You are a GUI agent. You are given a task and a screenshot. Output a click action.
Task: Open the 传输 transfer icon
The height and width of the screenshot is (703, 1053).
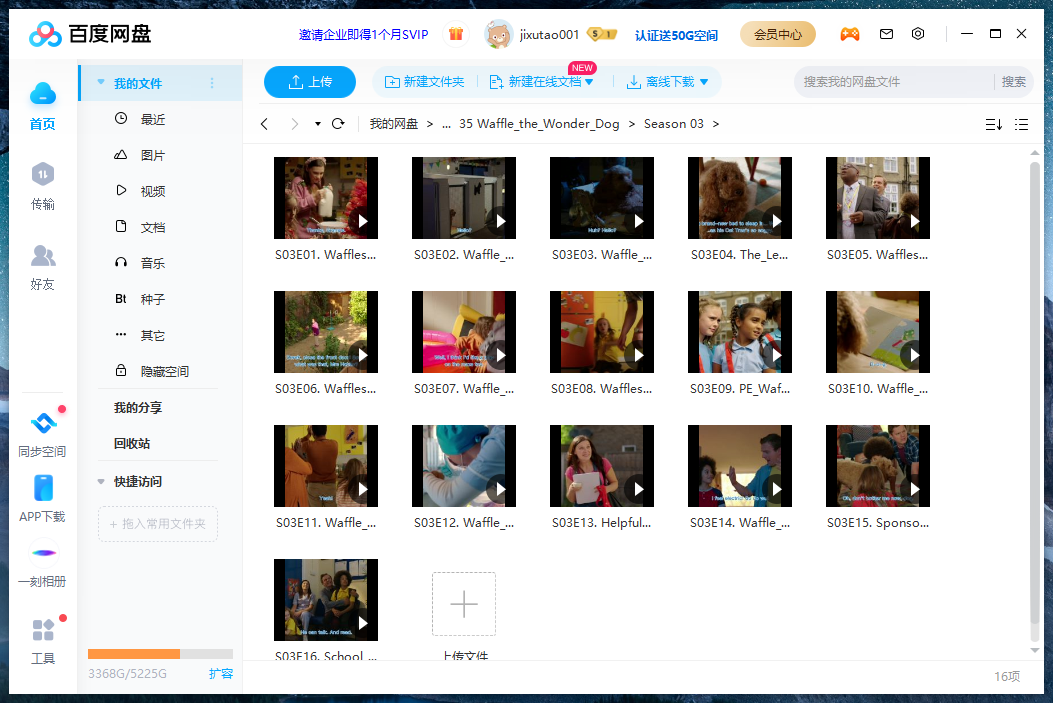[42, 175]
